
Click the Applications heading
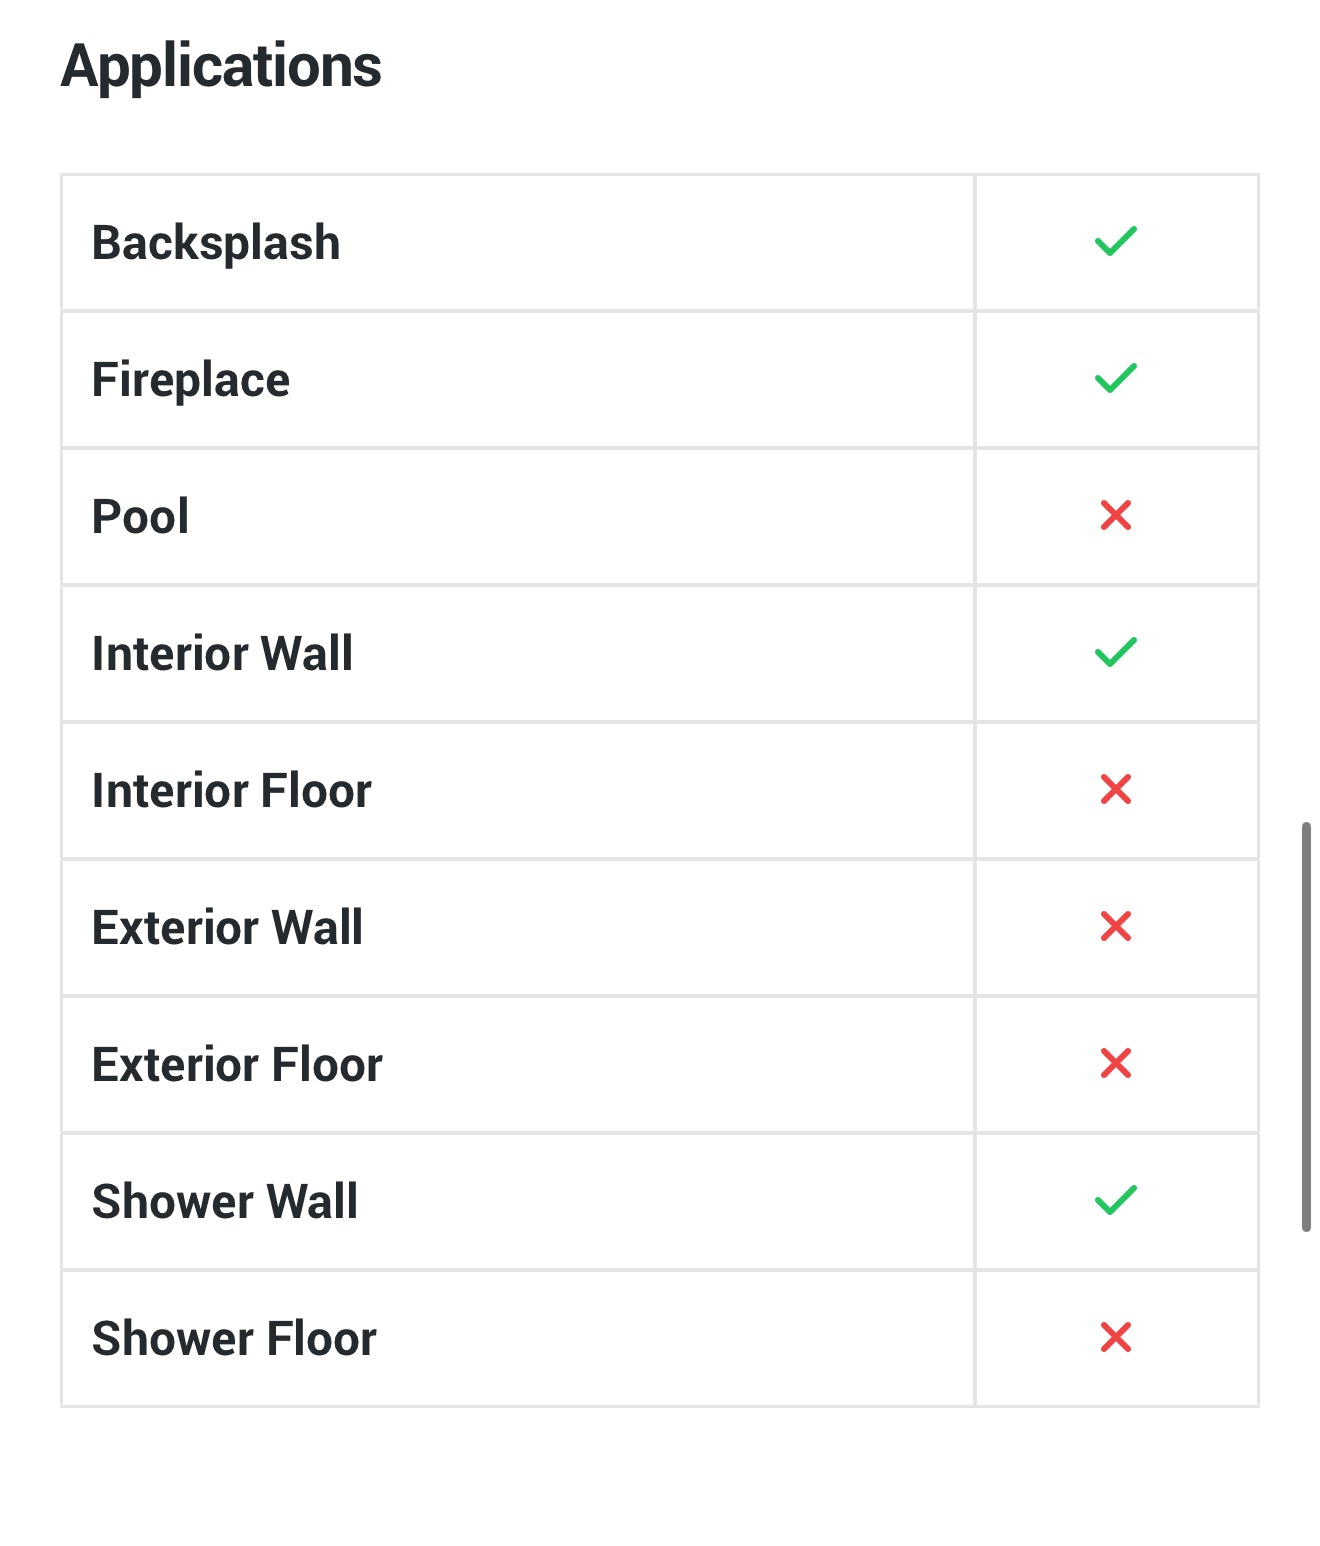point(221,67)
